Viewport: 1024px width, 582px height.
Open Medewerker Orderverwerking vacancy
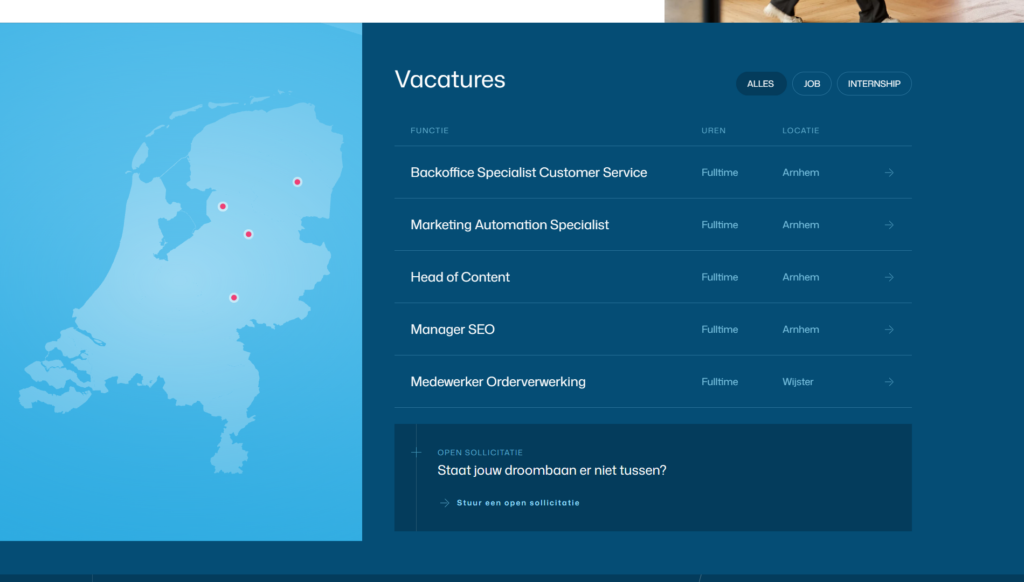pyautogui.click(x=498, y=381)
